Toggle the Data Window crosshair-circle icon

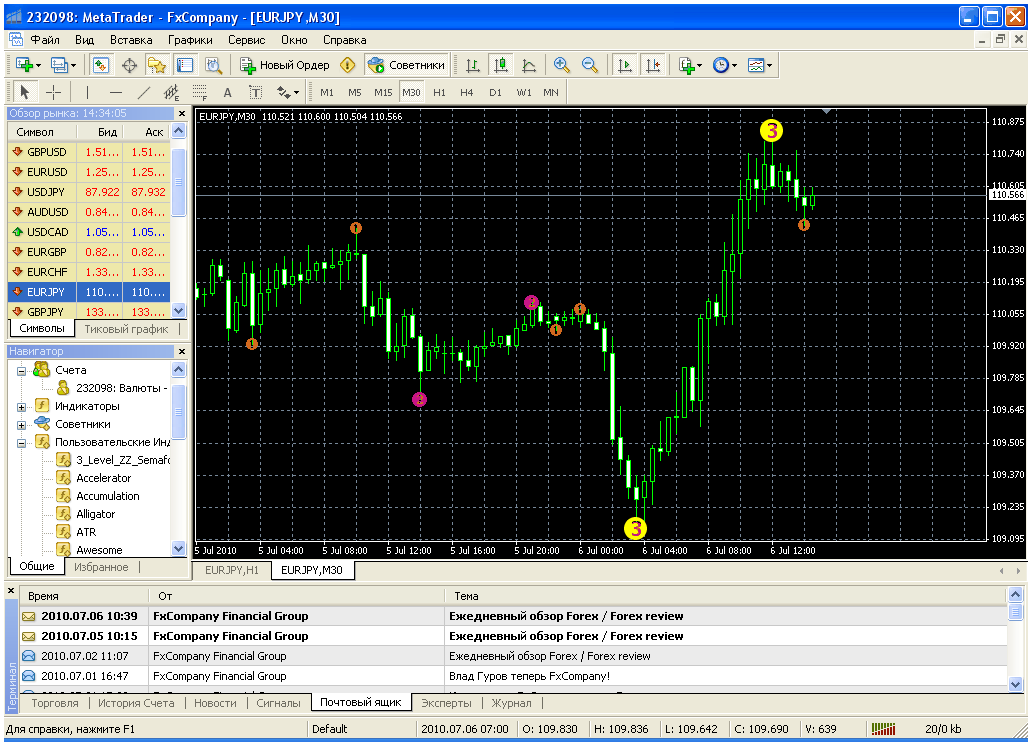pos(129,65)
